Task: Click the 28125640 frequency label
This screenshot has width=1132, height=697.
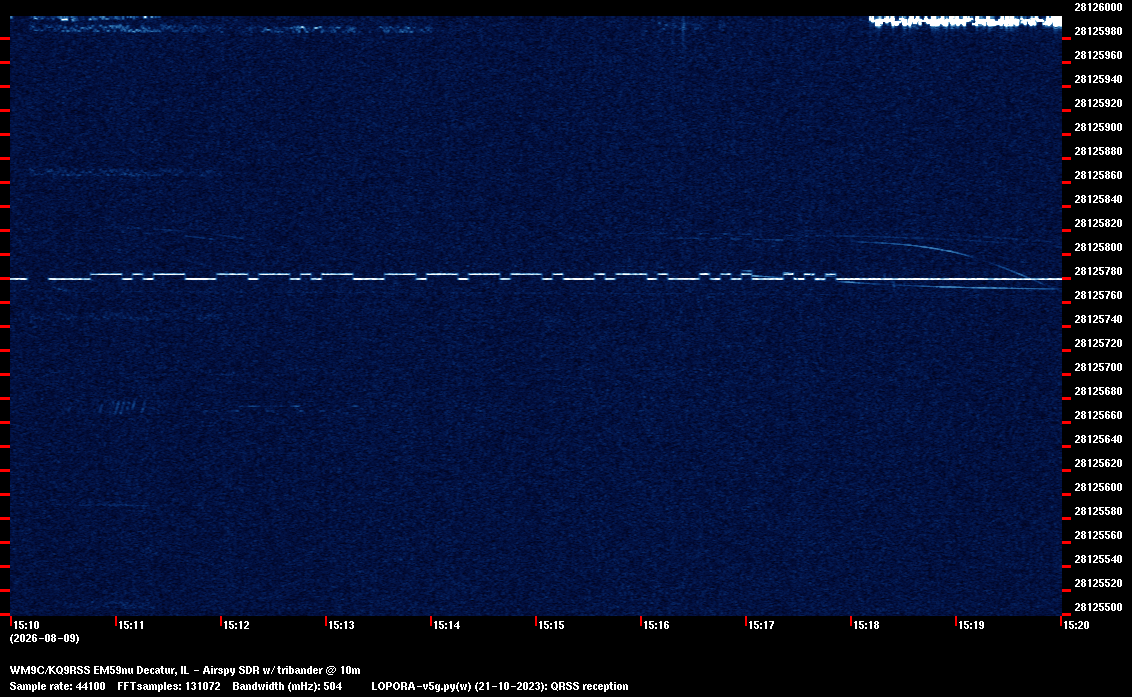Action: pyautogui.click(x=1099, y=439)
